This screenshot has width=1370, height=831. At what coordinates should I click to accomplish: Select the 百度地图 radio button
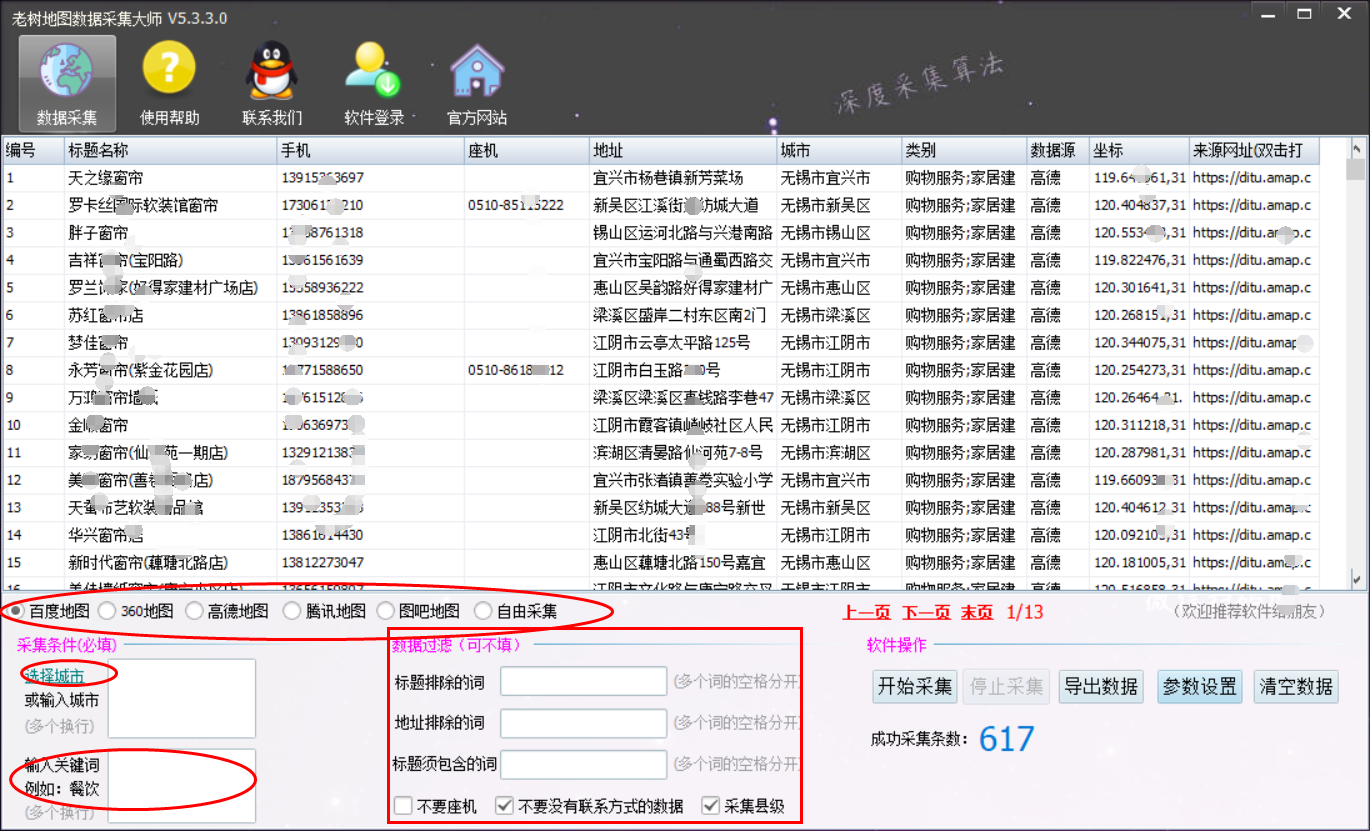point(17,611)
